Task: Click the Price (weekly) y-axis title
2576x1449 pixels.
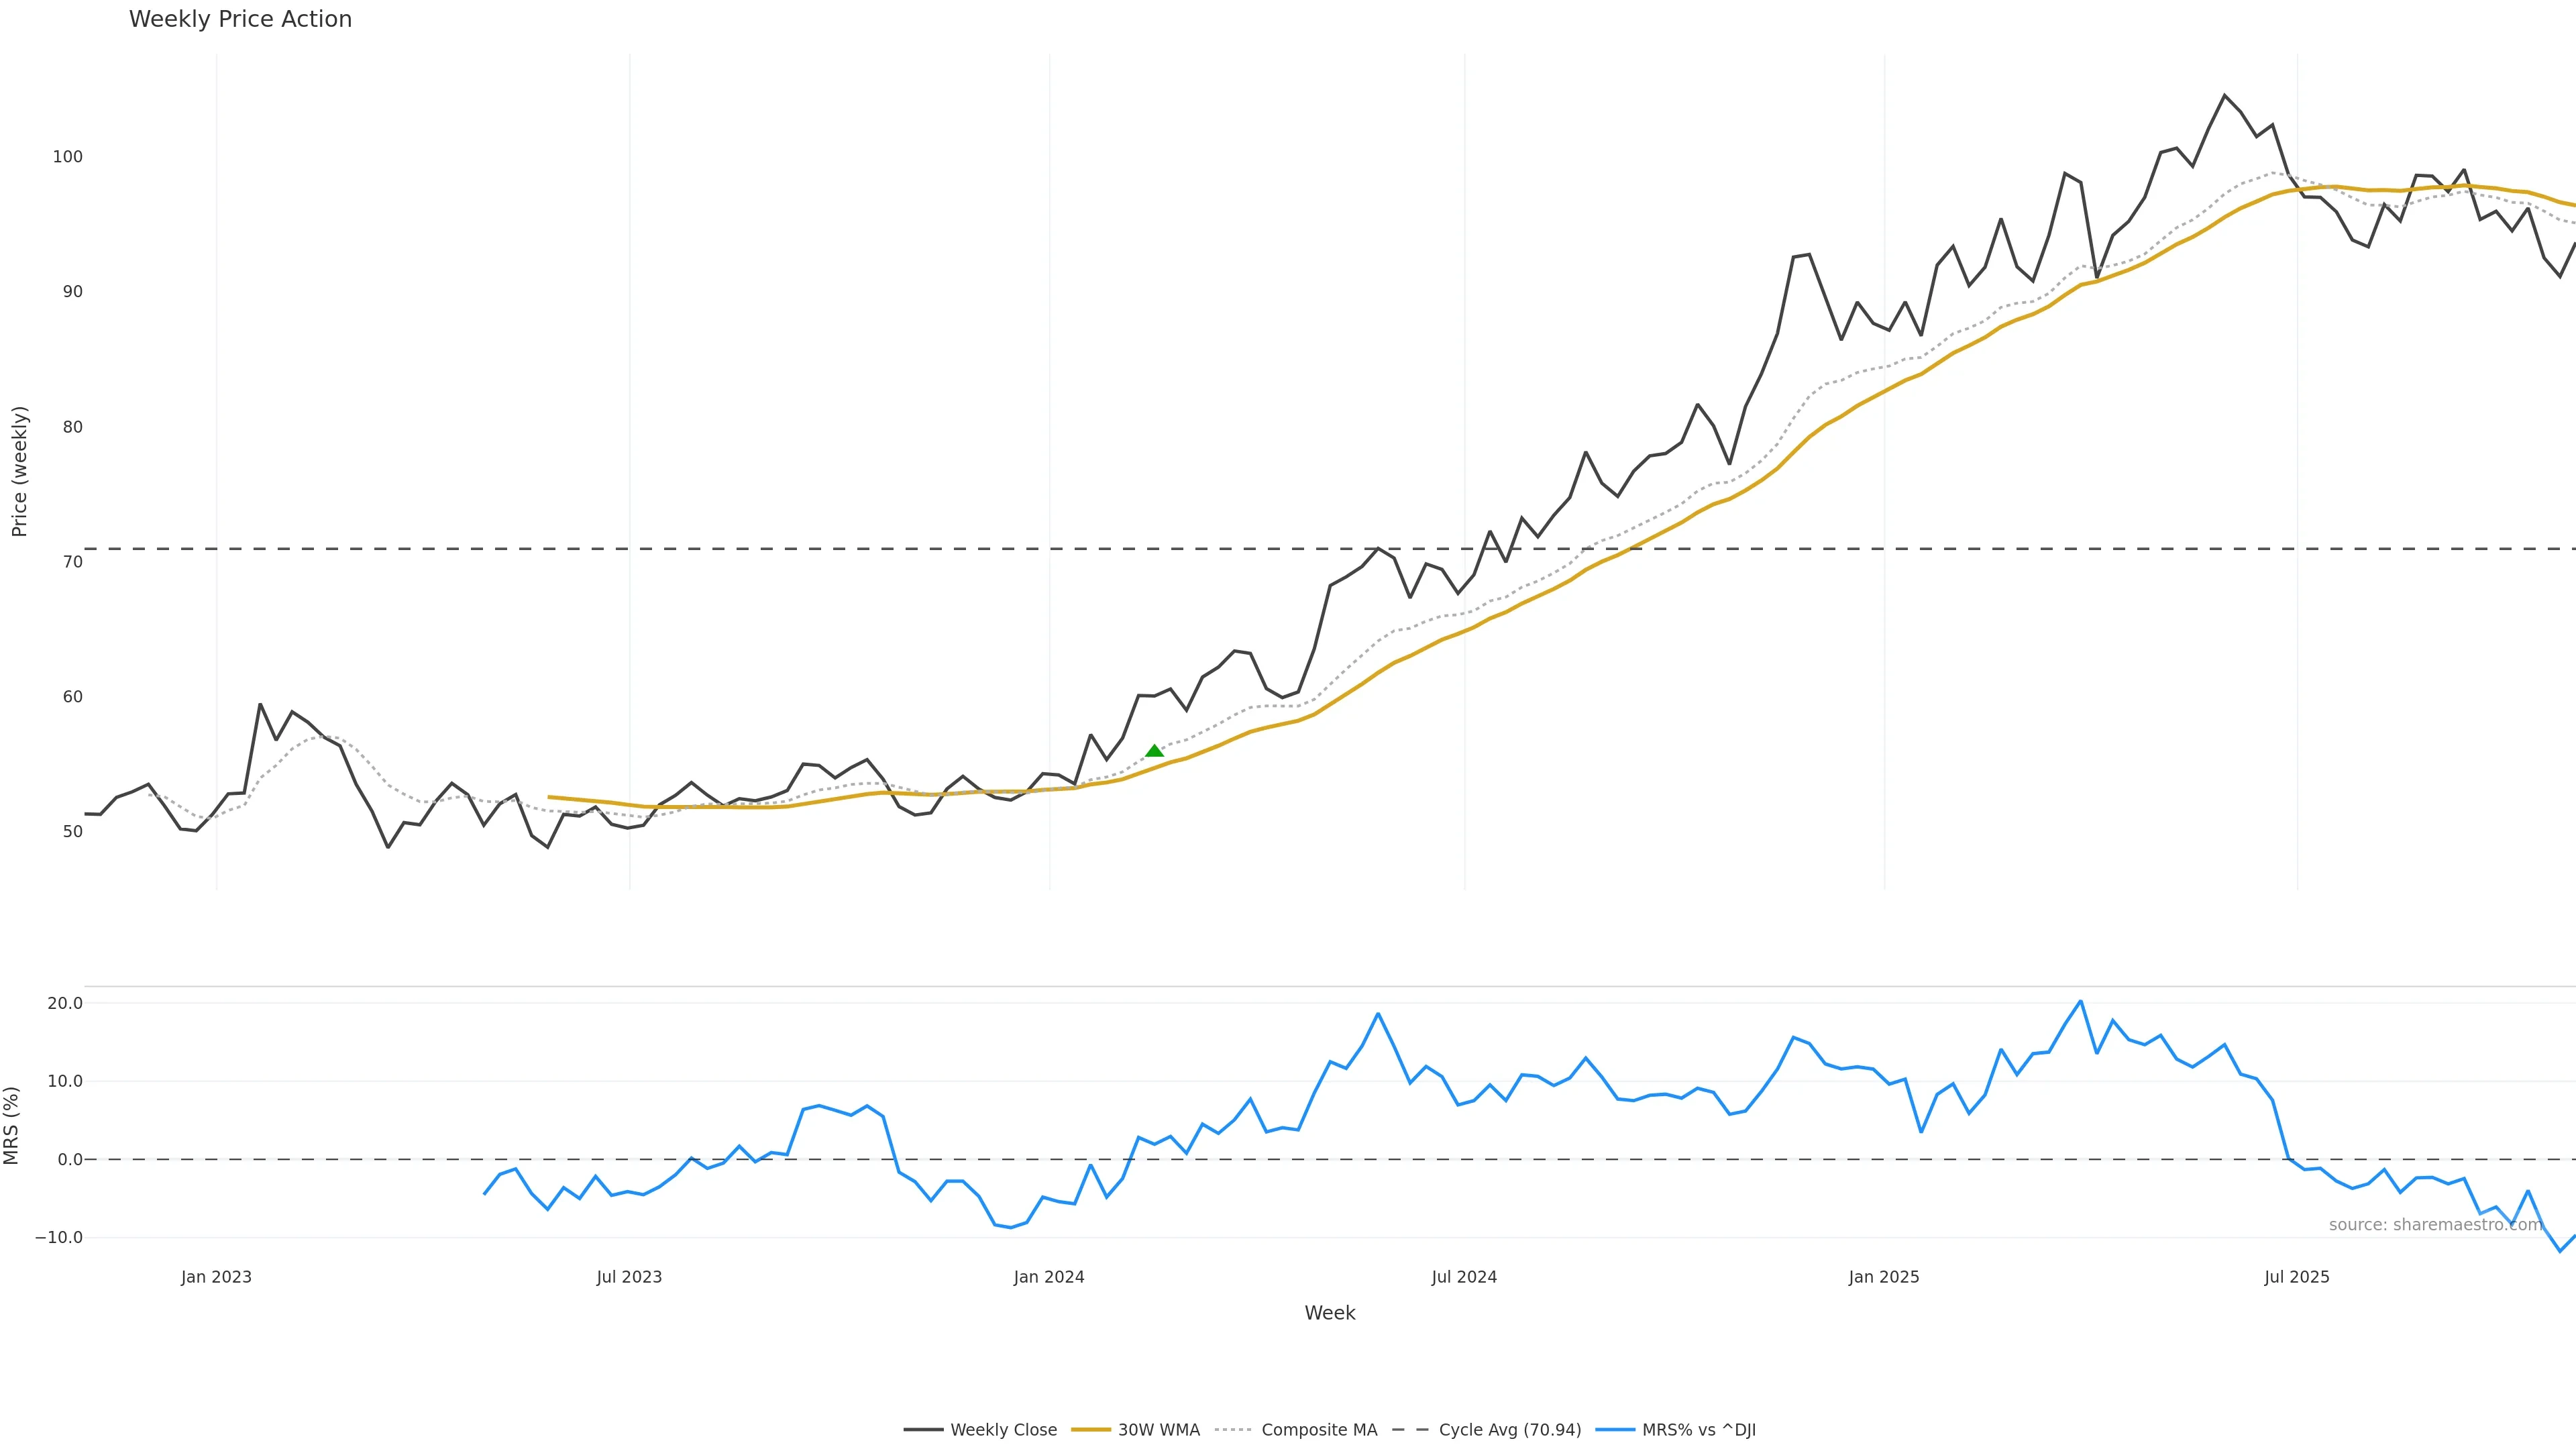Action: [x=19, y=471]
